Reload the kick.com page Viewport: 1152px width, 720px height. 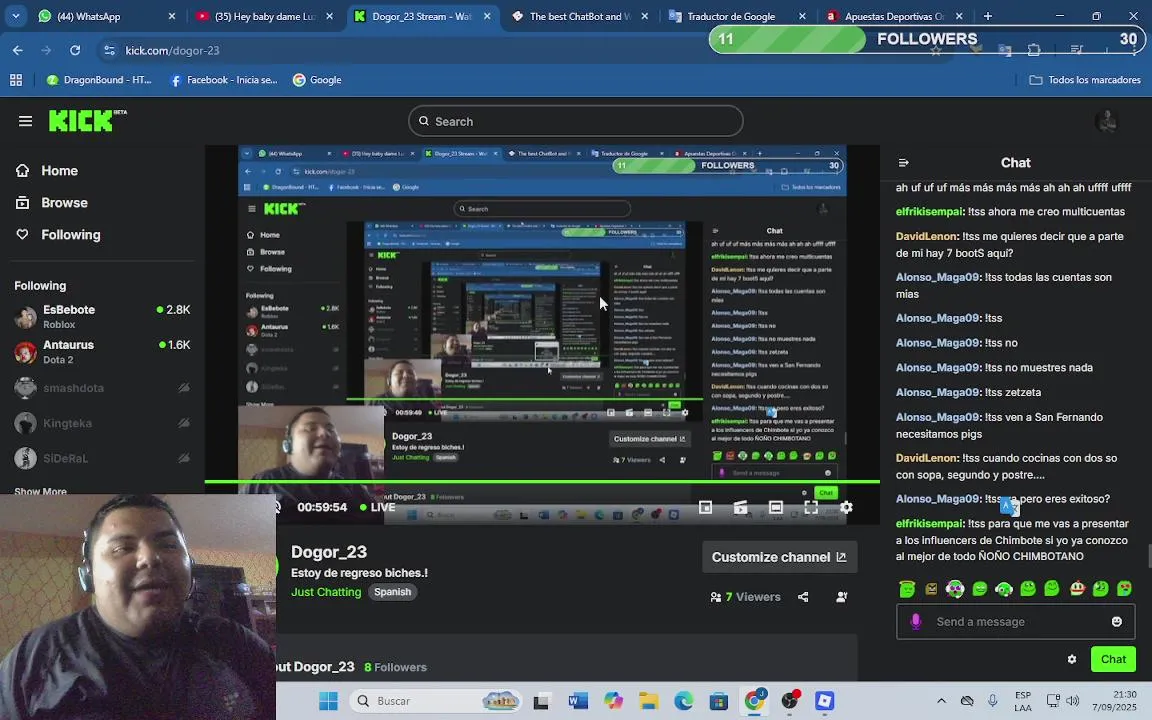(75, 50)
